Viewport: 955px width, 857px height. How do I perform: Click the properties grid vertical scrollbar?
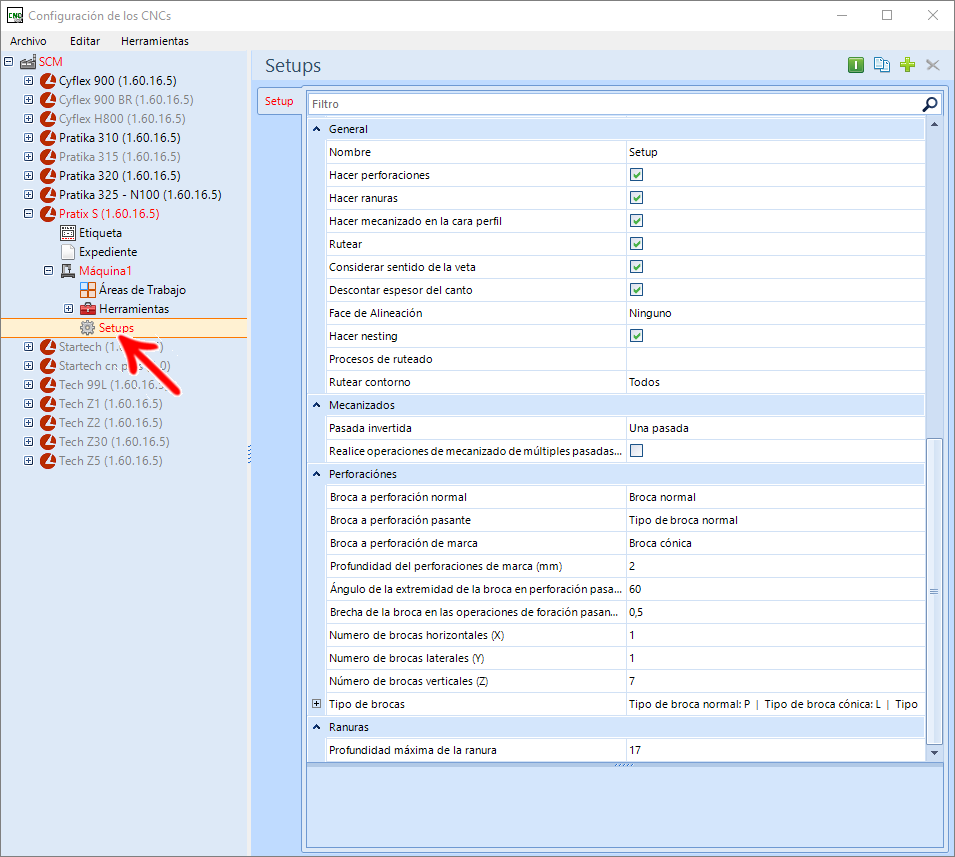pyautogui.click(x=934, y=590)
